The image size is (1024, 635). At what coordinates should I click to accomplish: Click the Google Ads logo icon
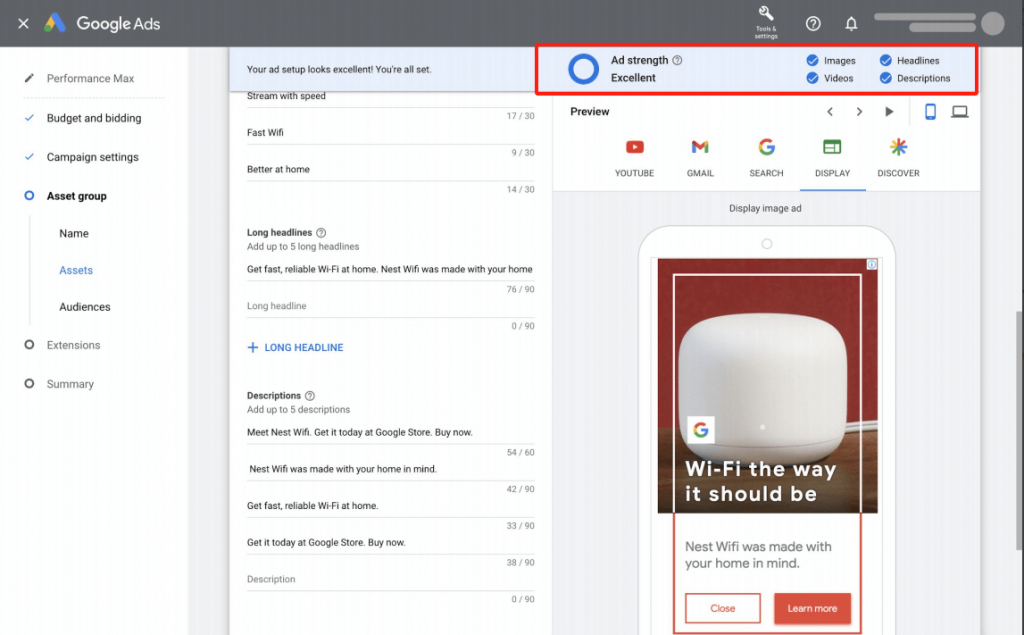point(55,23)
